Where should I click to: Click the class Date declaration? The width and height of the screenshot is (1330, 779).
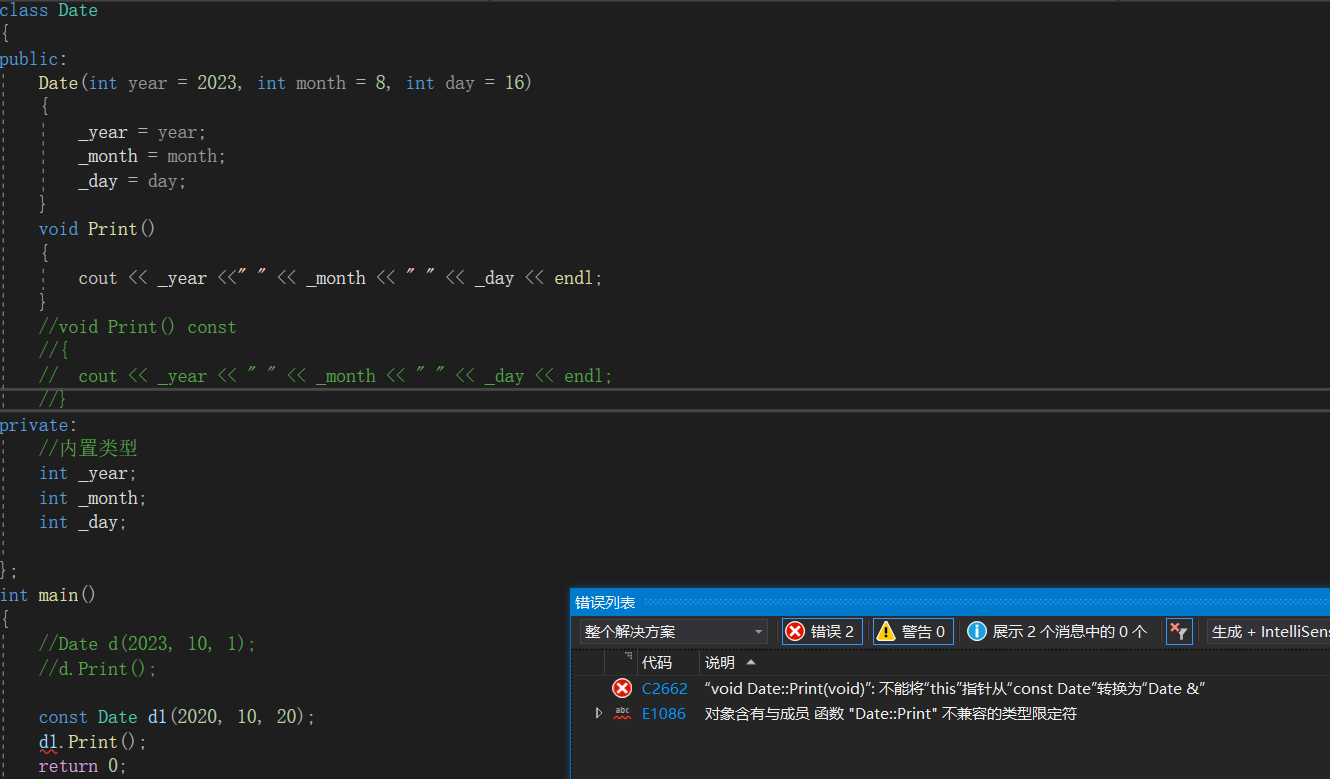(x=49, y=10)
